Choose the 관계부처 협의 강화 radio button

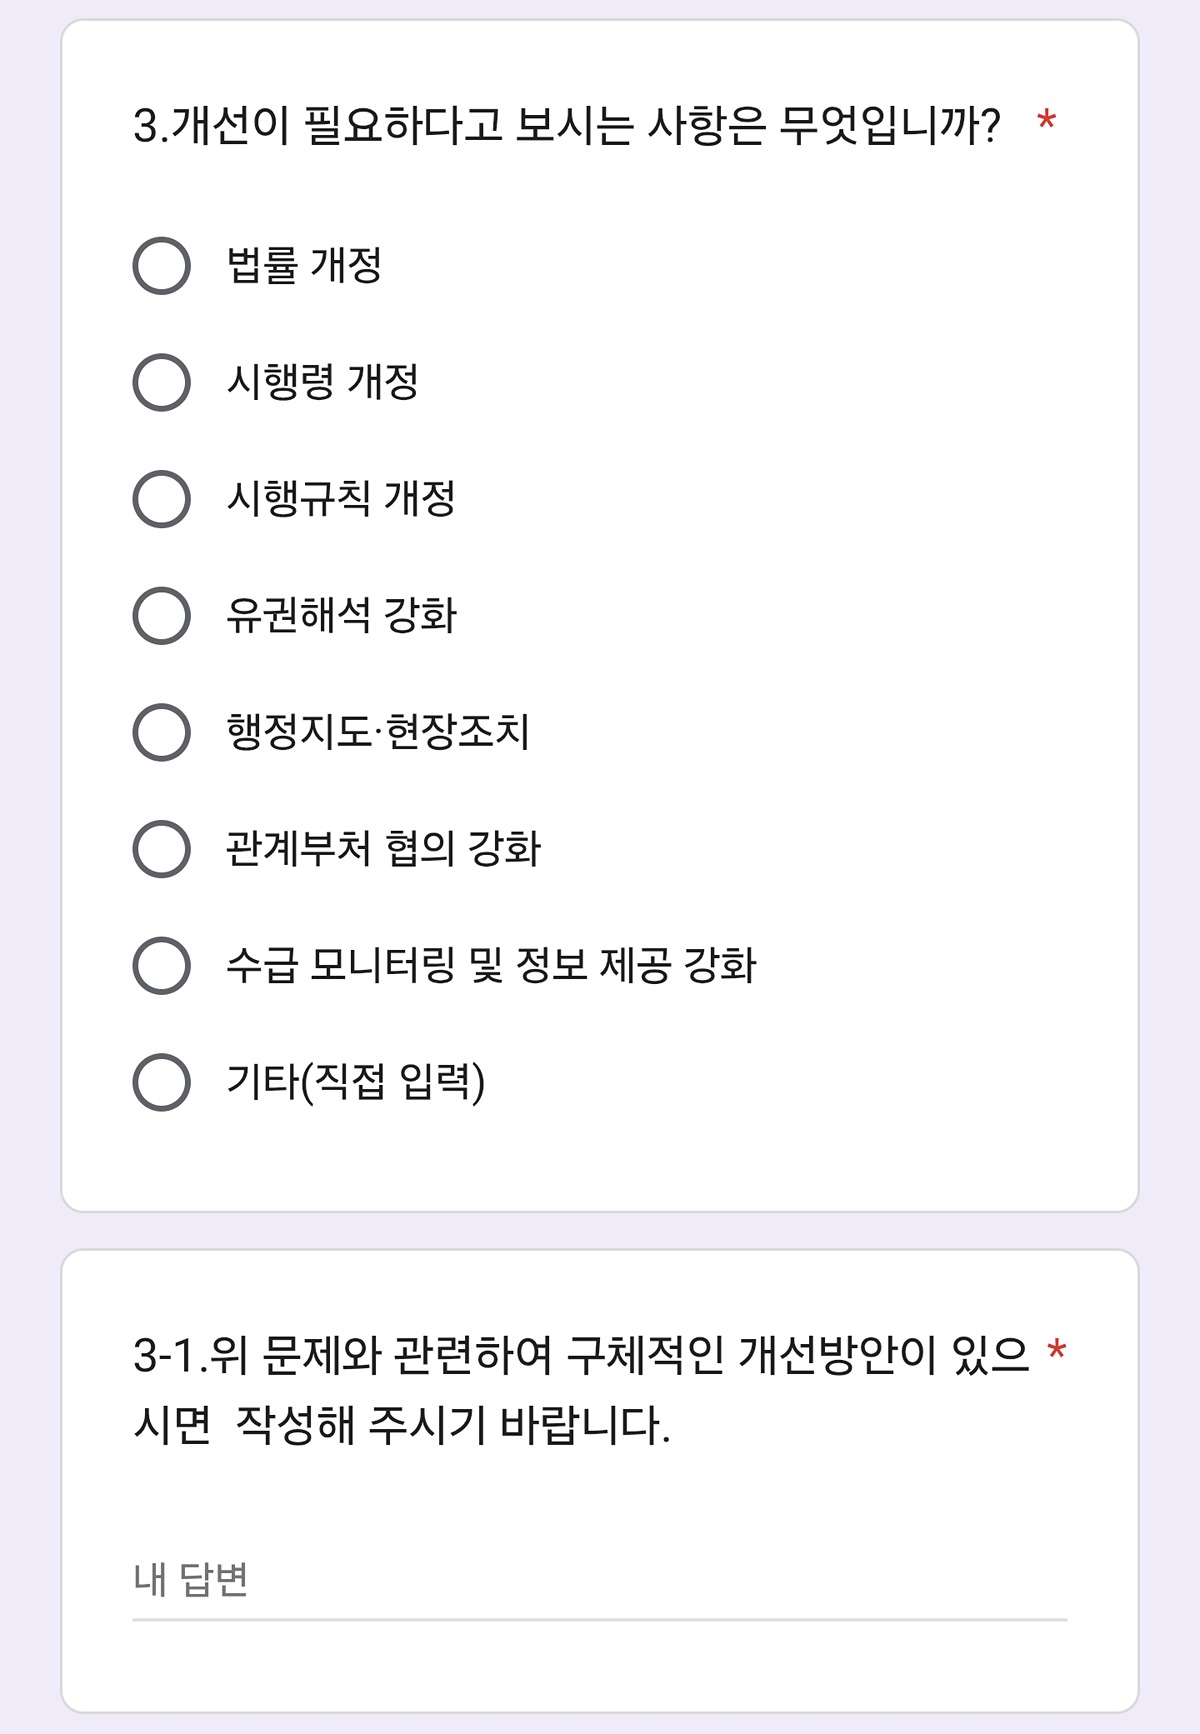click(161, 849)
